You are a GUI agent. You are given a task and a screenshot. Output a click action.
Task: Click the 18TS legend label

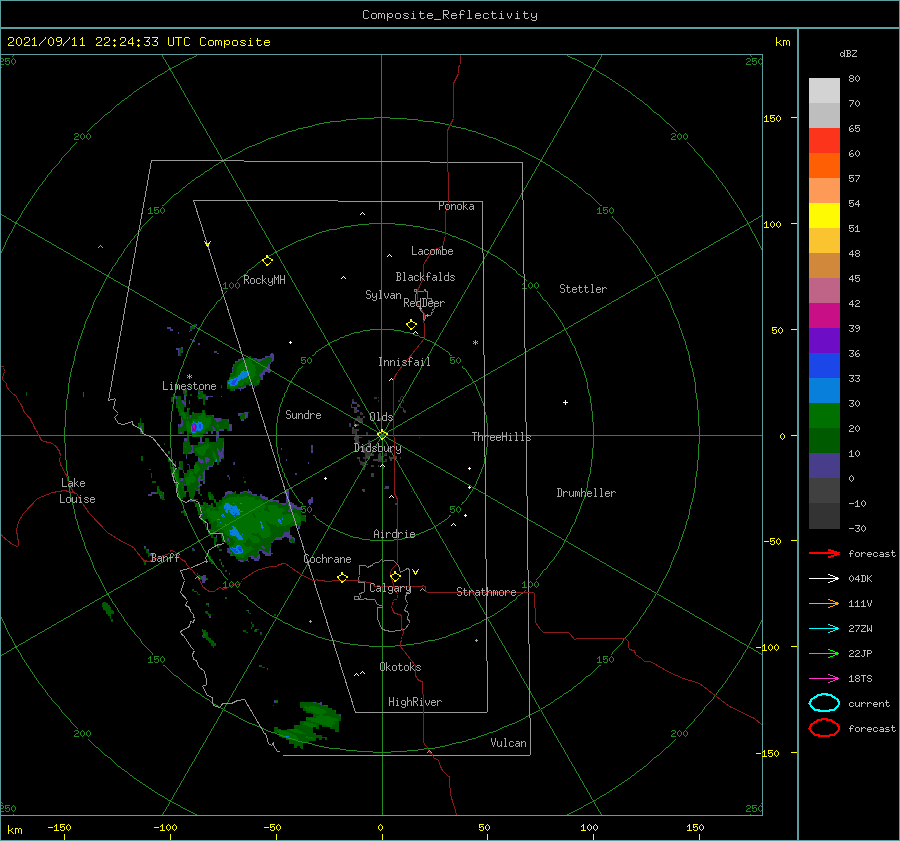tap(860, 679)
